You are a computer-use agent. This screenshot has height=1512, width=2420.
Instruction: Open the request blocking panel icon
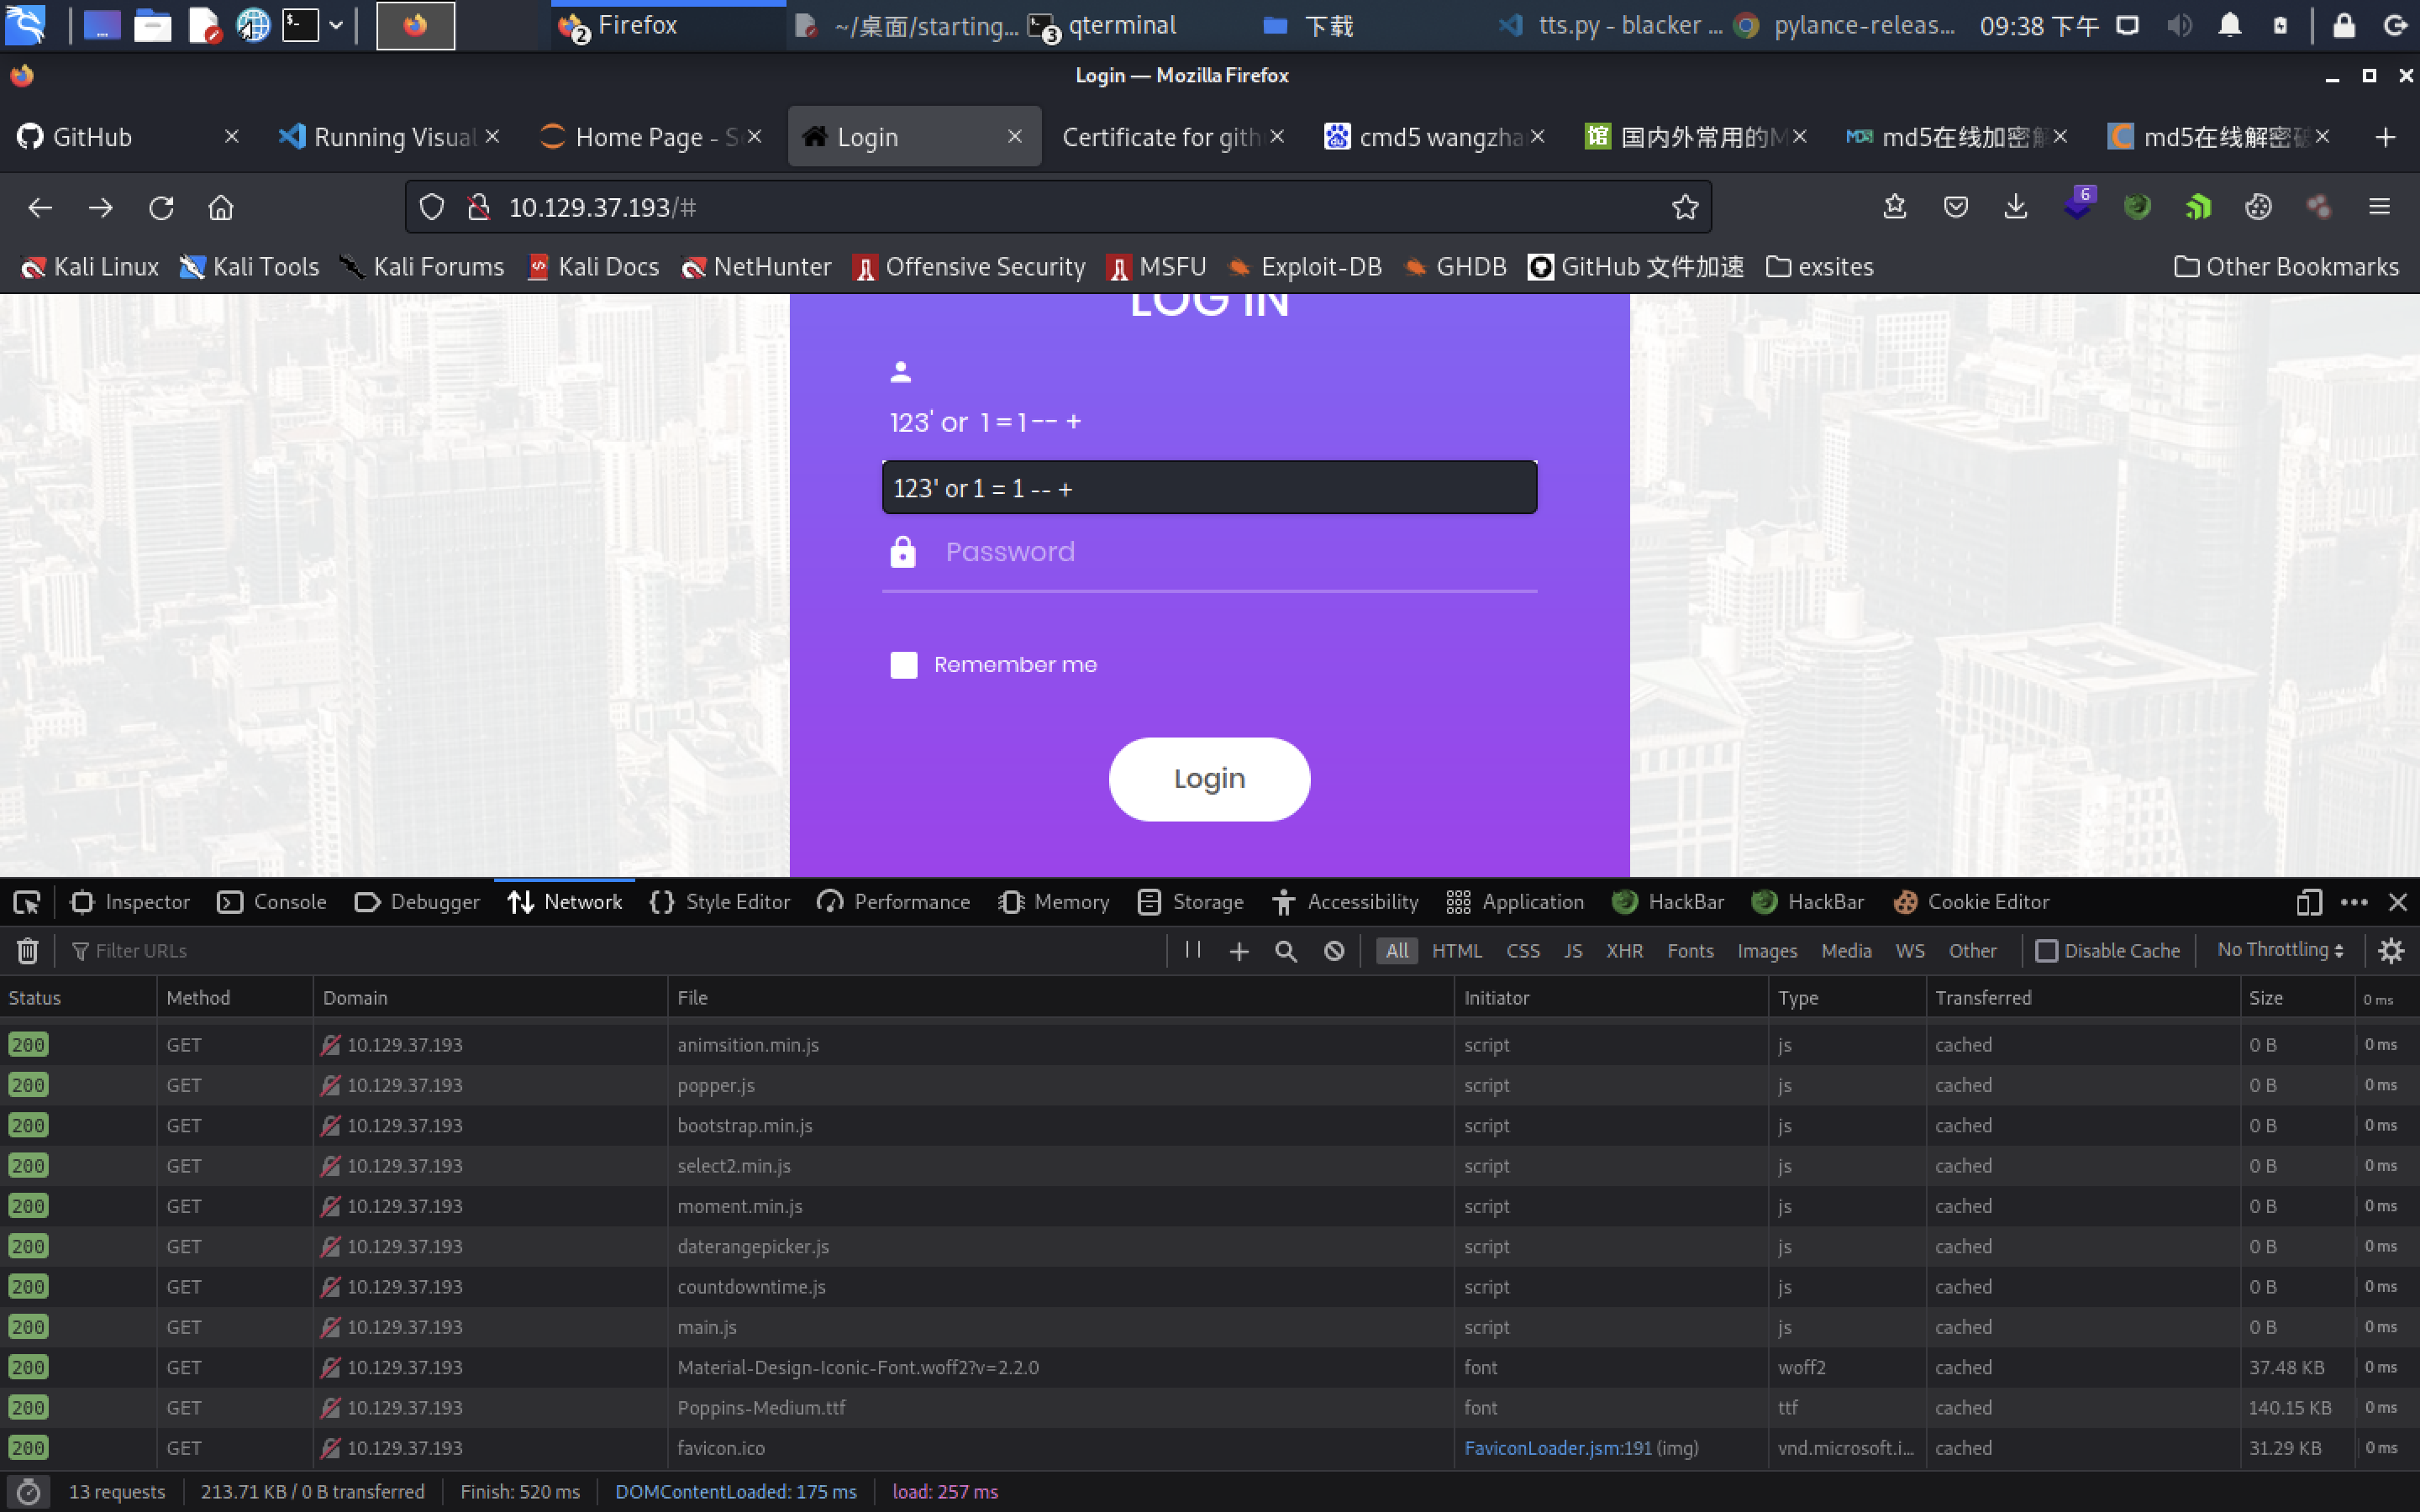pyautogui.click(x=1334, y=951)
